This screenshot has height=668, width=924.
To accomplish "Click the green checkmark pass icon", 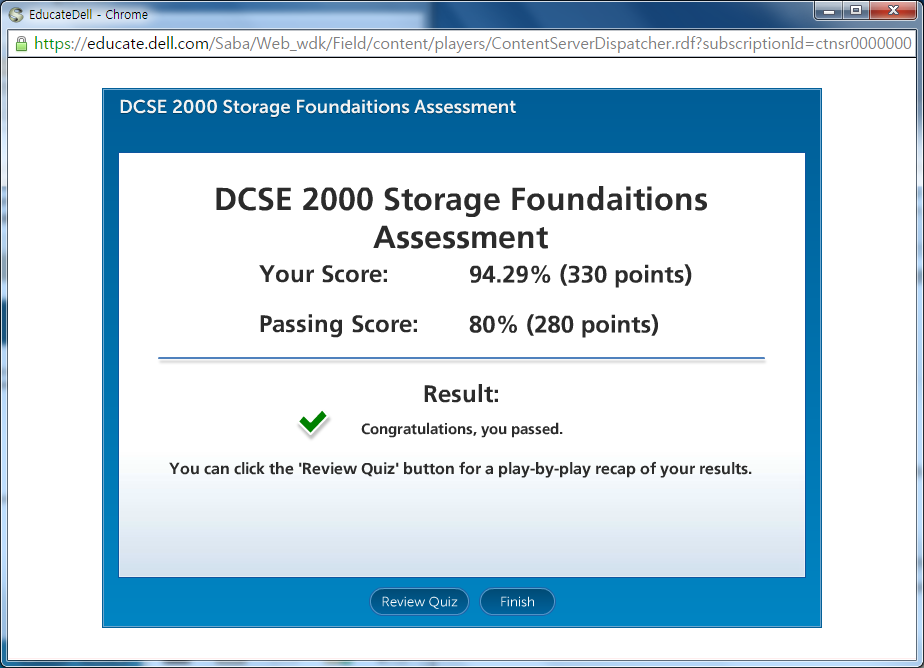I will (x=313, y=423).
